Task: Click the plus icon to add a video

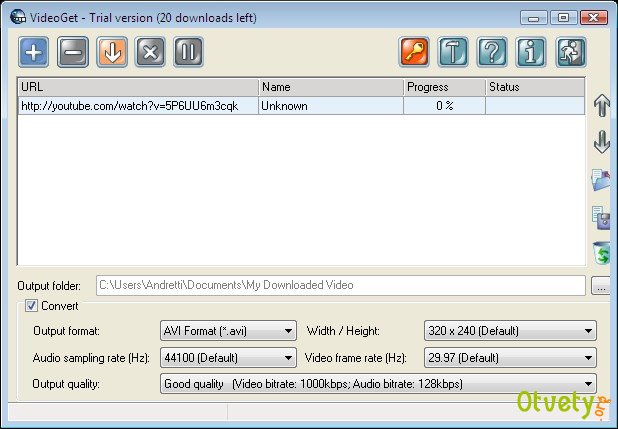Action: point(34,52)
